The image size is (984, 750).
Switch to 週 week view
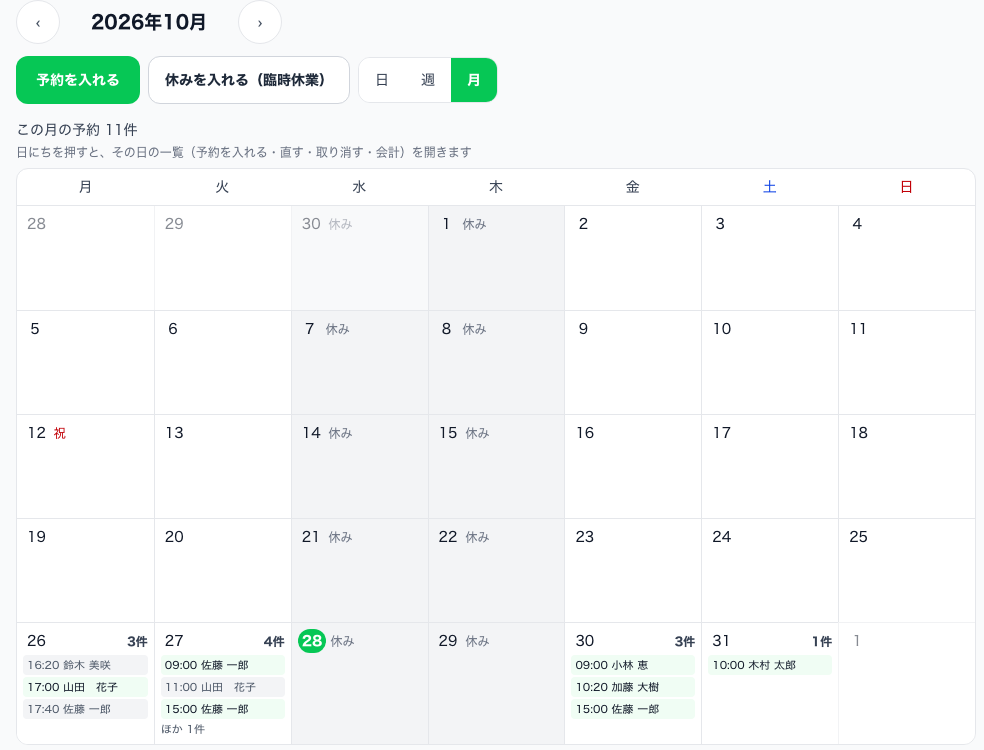[428, 80]
